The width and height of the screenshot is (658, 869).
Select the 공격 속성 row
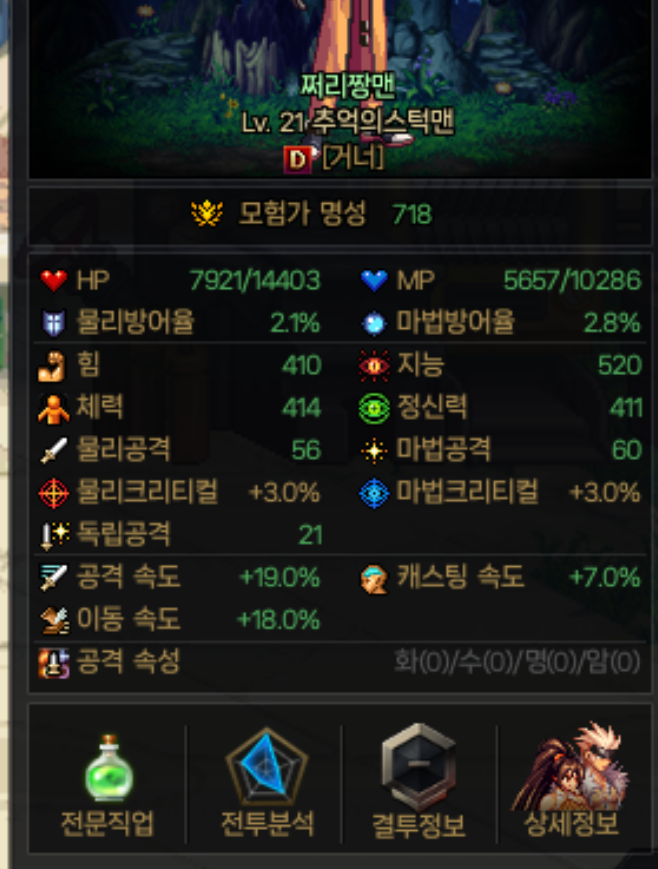[339, 662]
